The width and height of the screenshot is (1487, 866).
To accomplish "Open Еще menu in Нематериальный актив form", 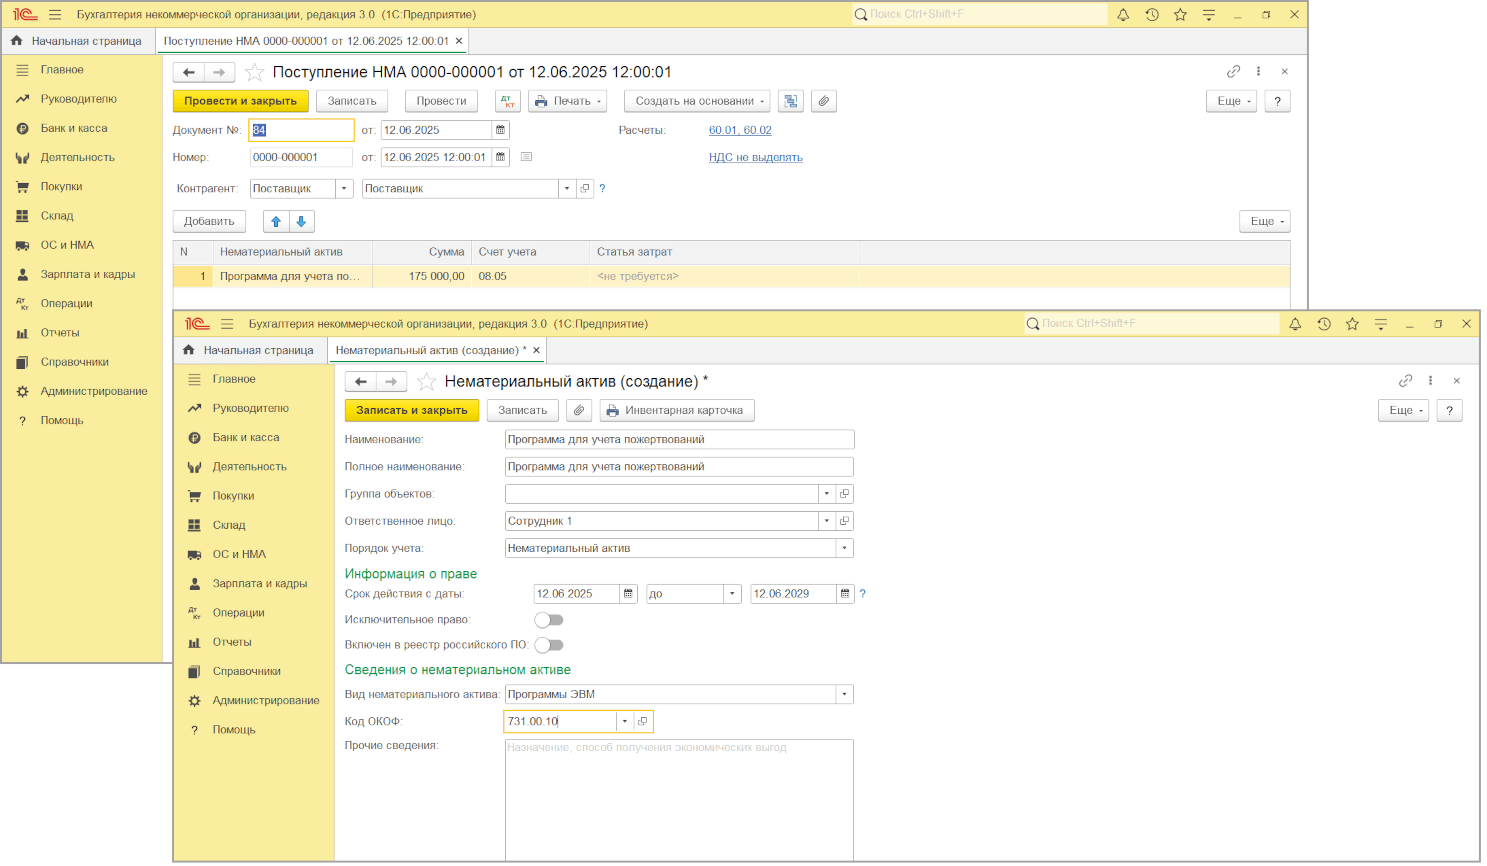I will point(1405,410).
